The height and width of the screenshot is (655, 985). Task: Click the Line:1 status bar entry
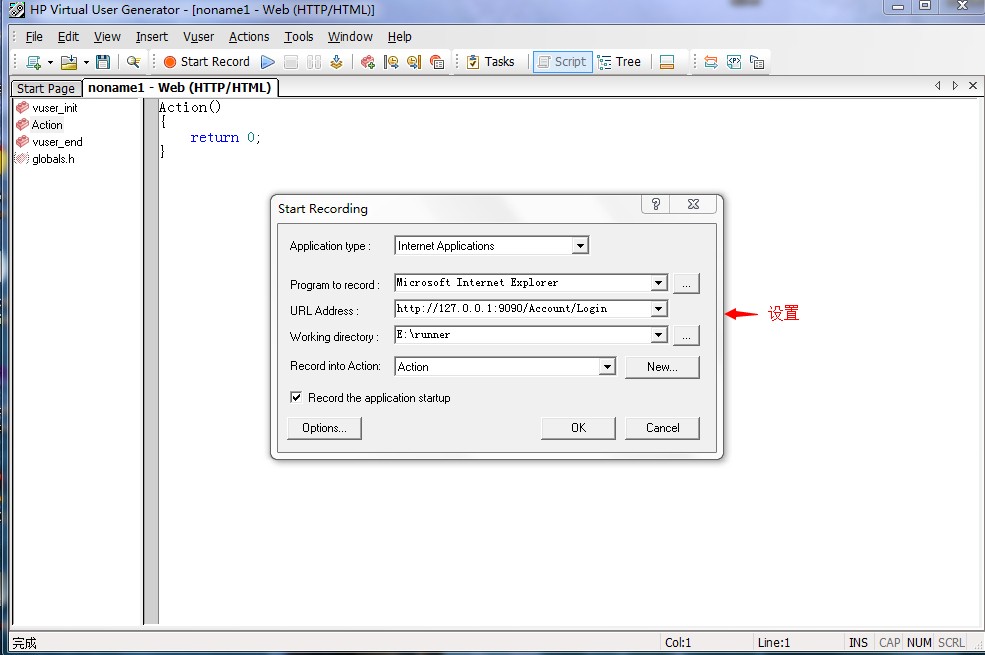click(x=773, y=642)
